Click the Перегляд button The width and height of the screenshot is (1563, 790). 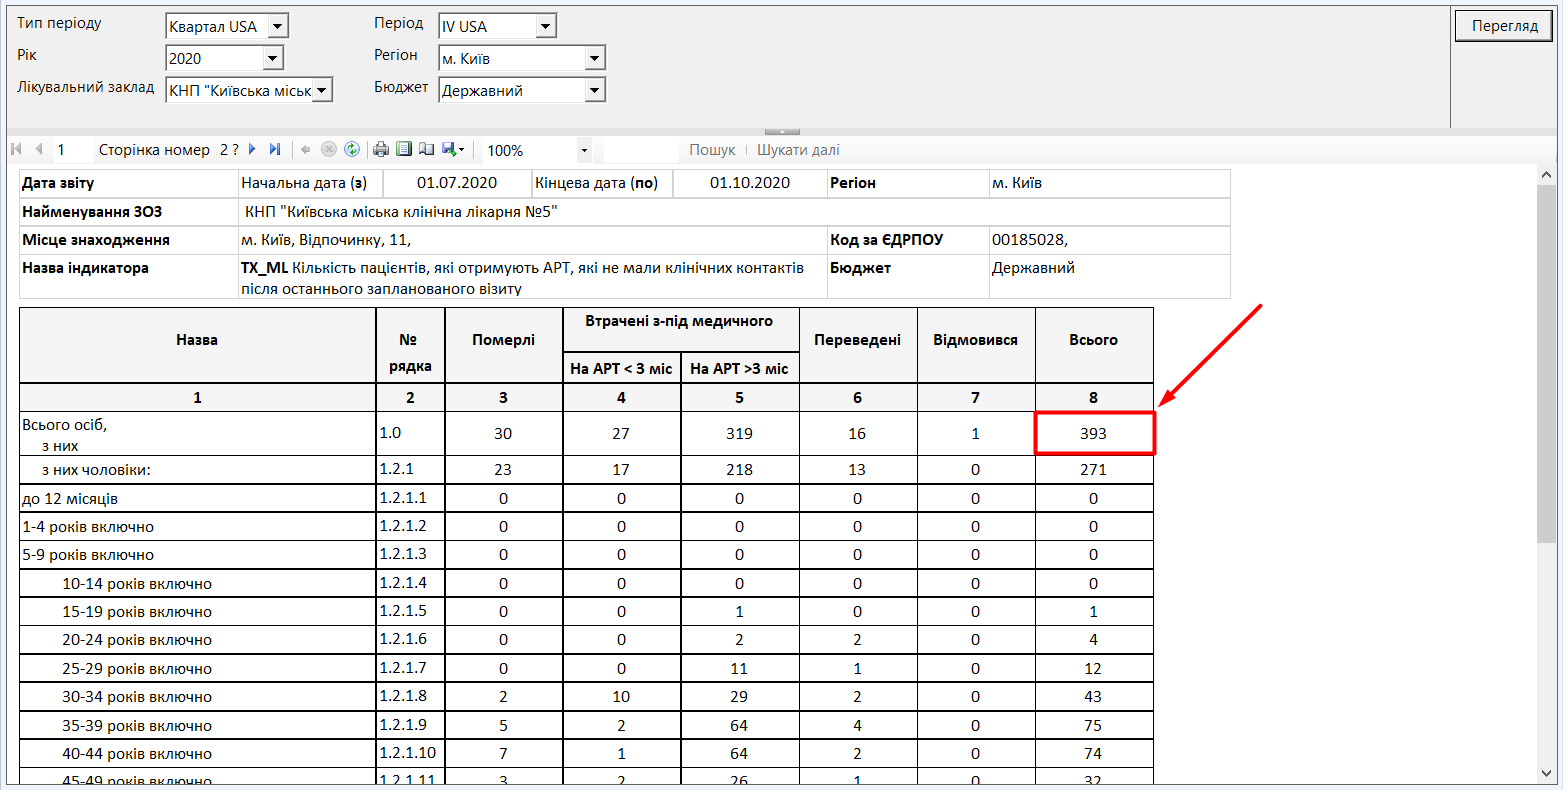tap(1504, 26)
